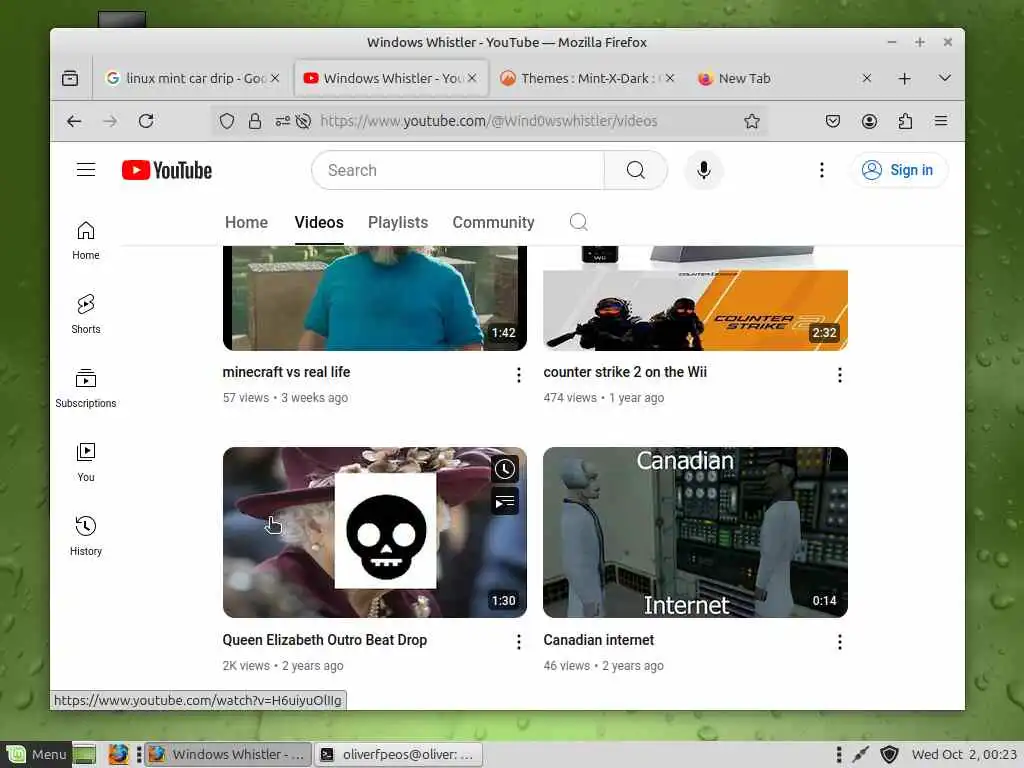Screen dimensions: 1024x768
Task: Open options menu for counter strike 2 video
Action: pyautogui.click(x=840, y=375)
